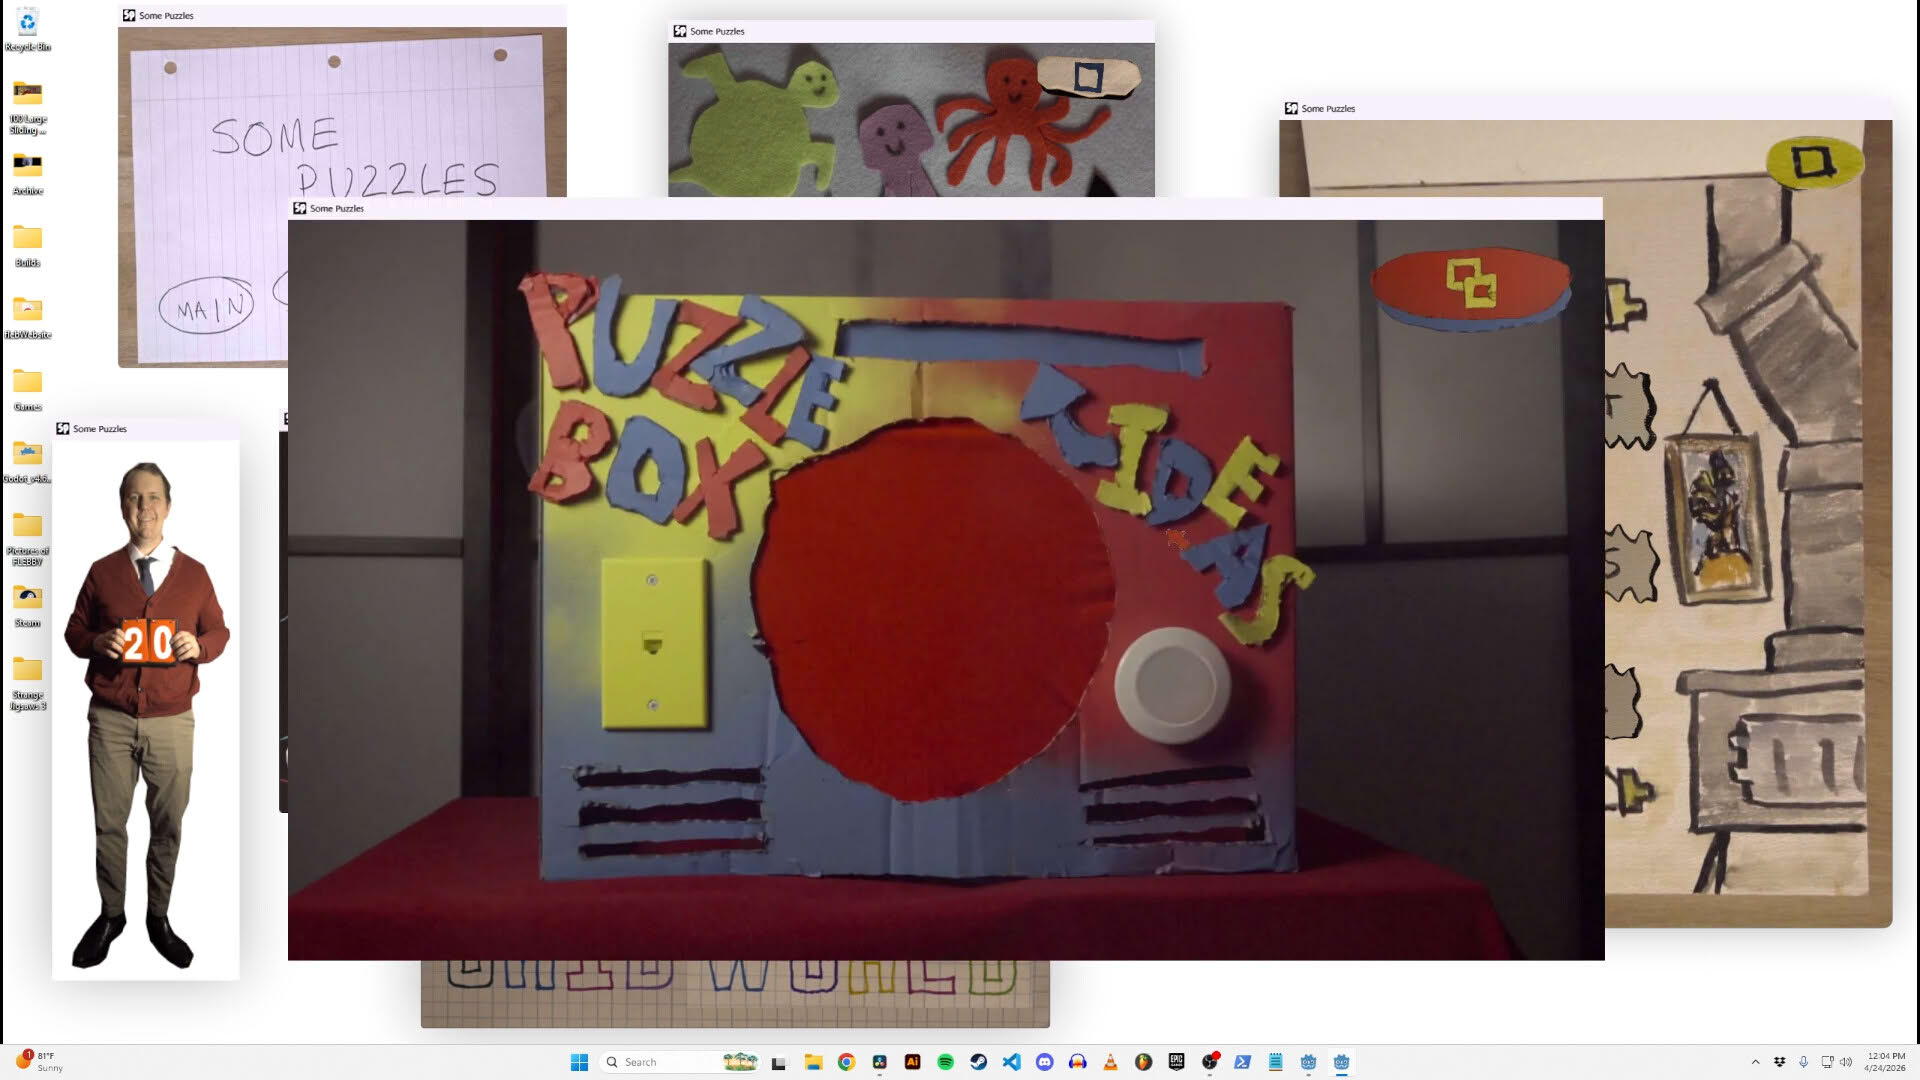Open Epic Games Launcher from the taskbar
The image size is (1920, 1080).
1176,1062
